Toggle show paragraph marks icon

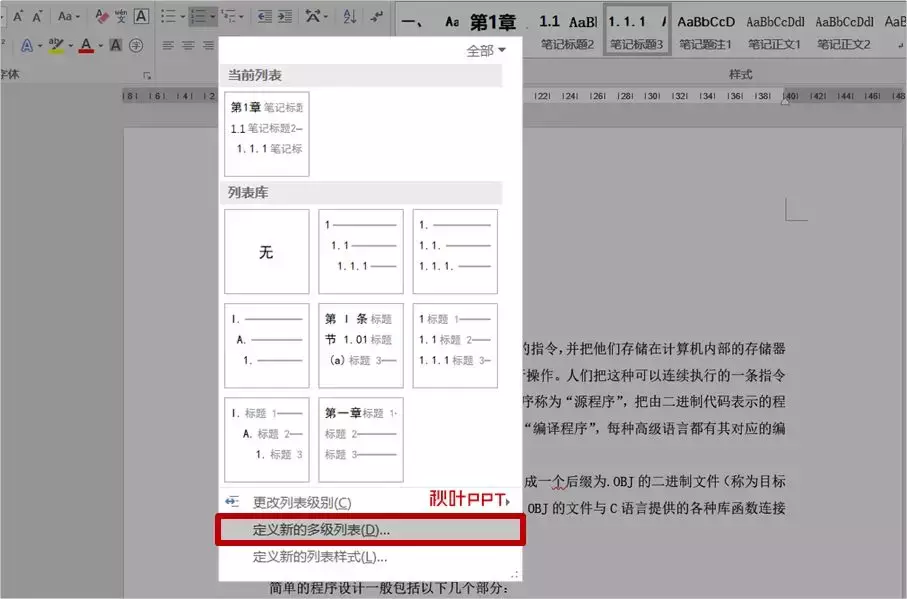[377, 16]
